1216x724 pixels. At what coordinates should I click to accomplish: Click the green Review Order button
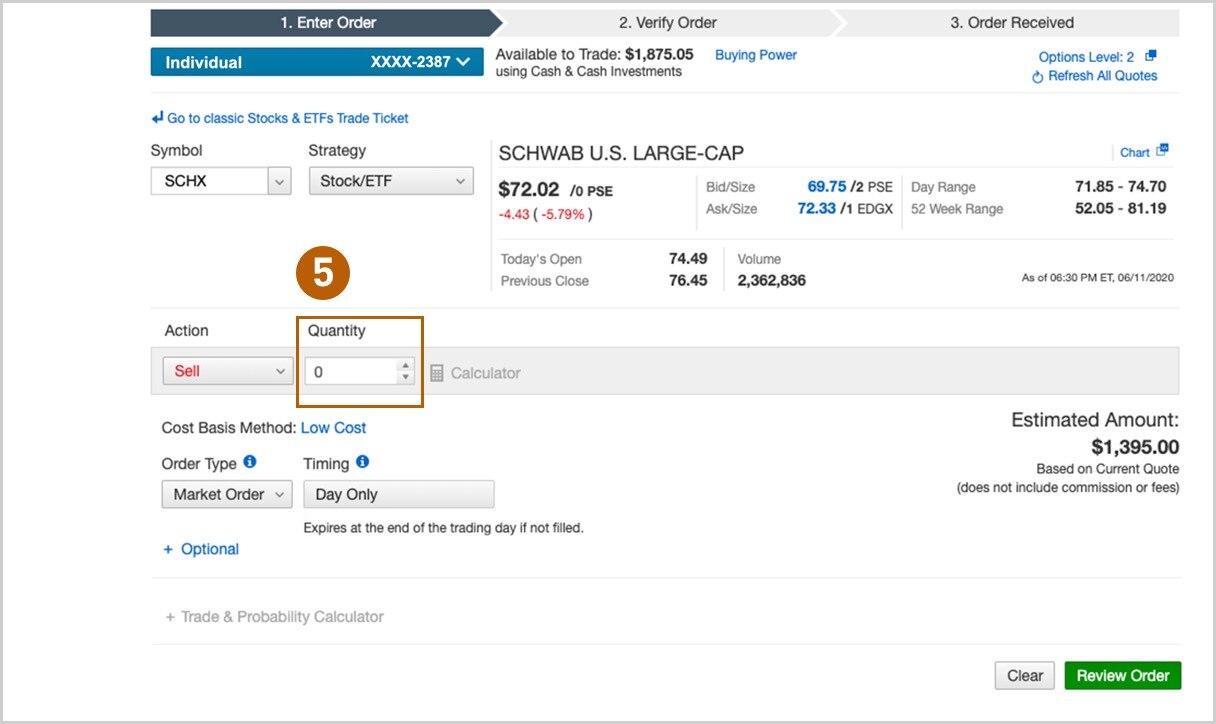1123,676
